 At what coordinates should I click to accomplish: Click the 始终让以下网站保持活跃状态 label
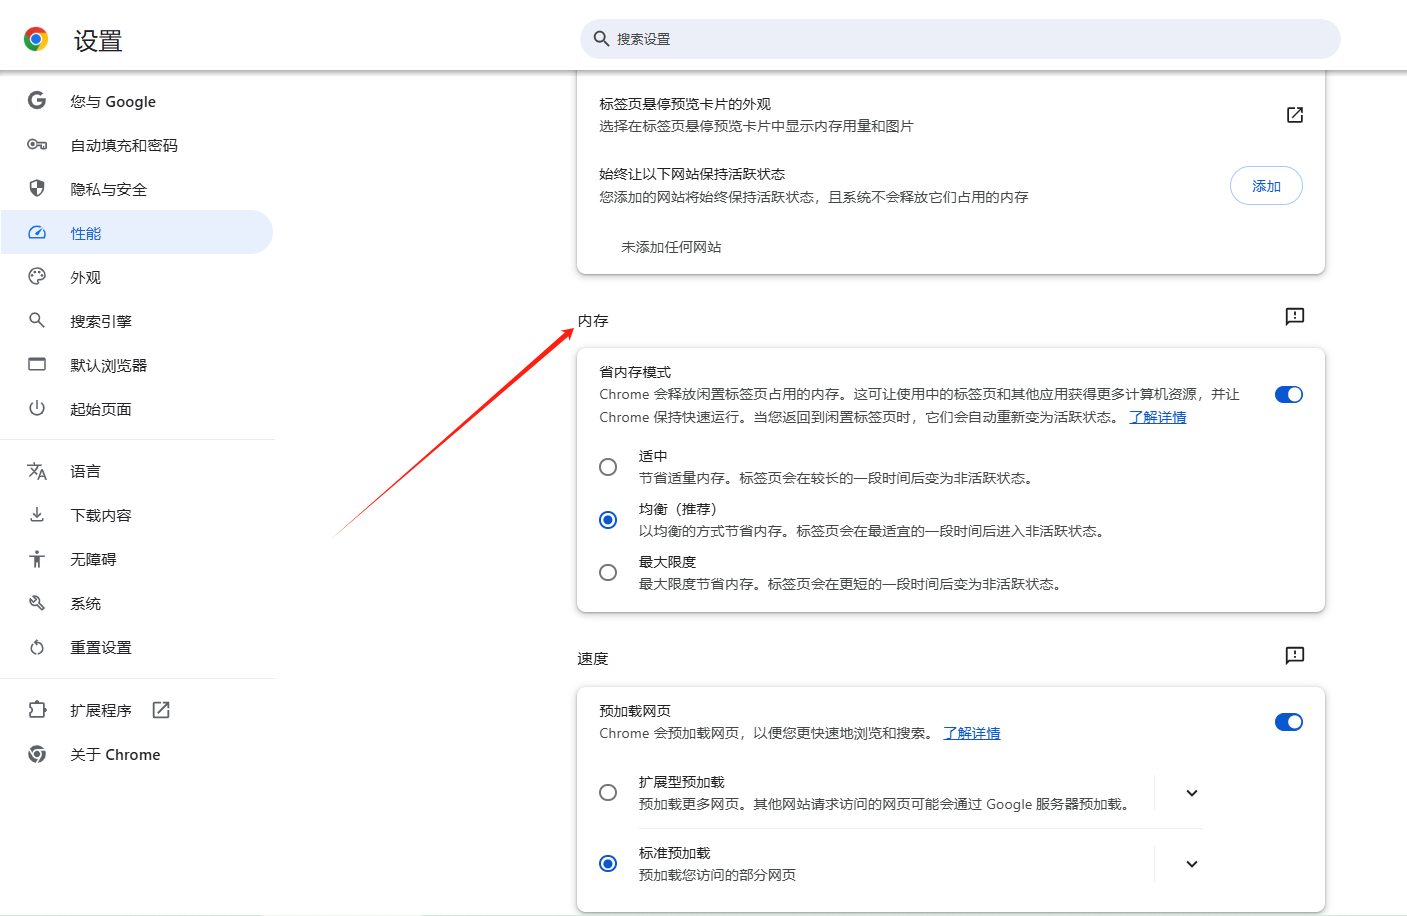tap(692, 174)
